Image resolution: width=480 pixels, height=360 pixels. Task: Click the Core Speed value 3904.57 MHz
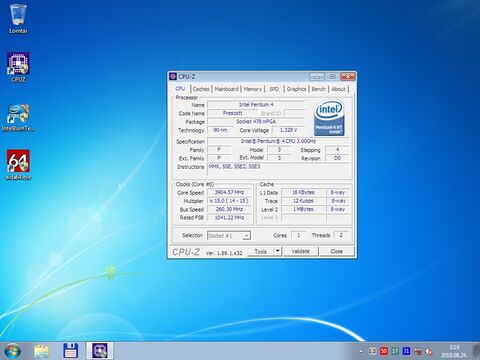tap(229, 192)
